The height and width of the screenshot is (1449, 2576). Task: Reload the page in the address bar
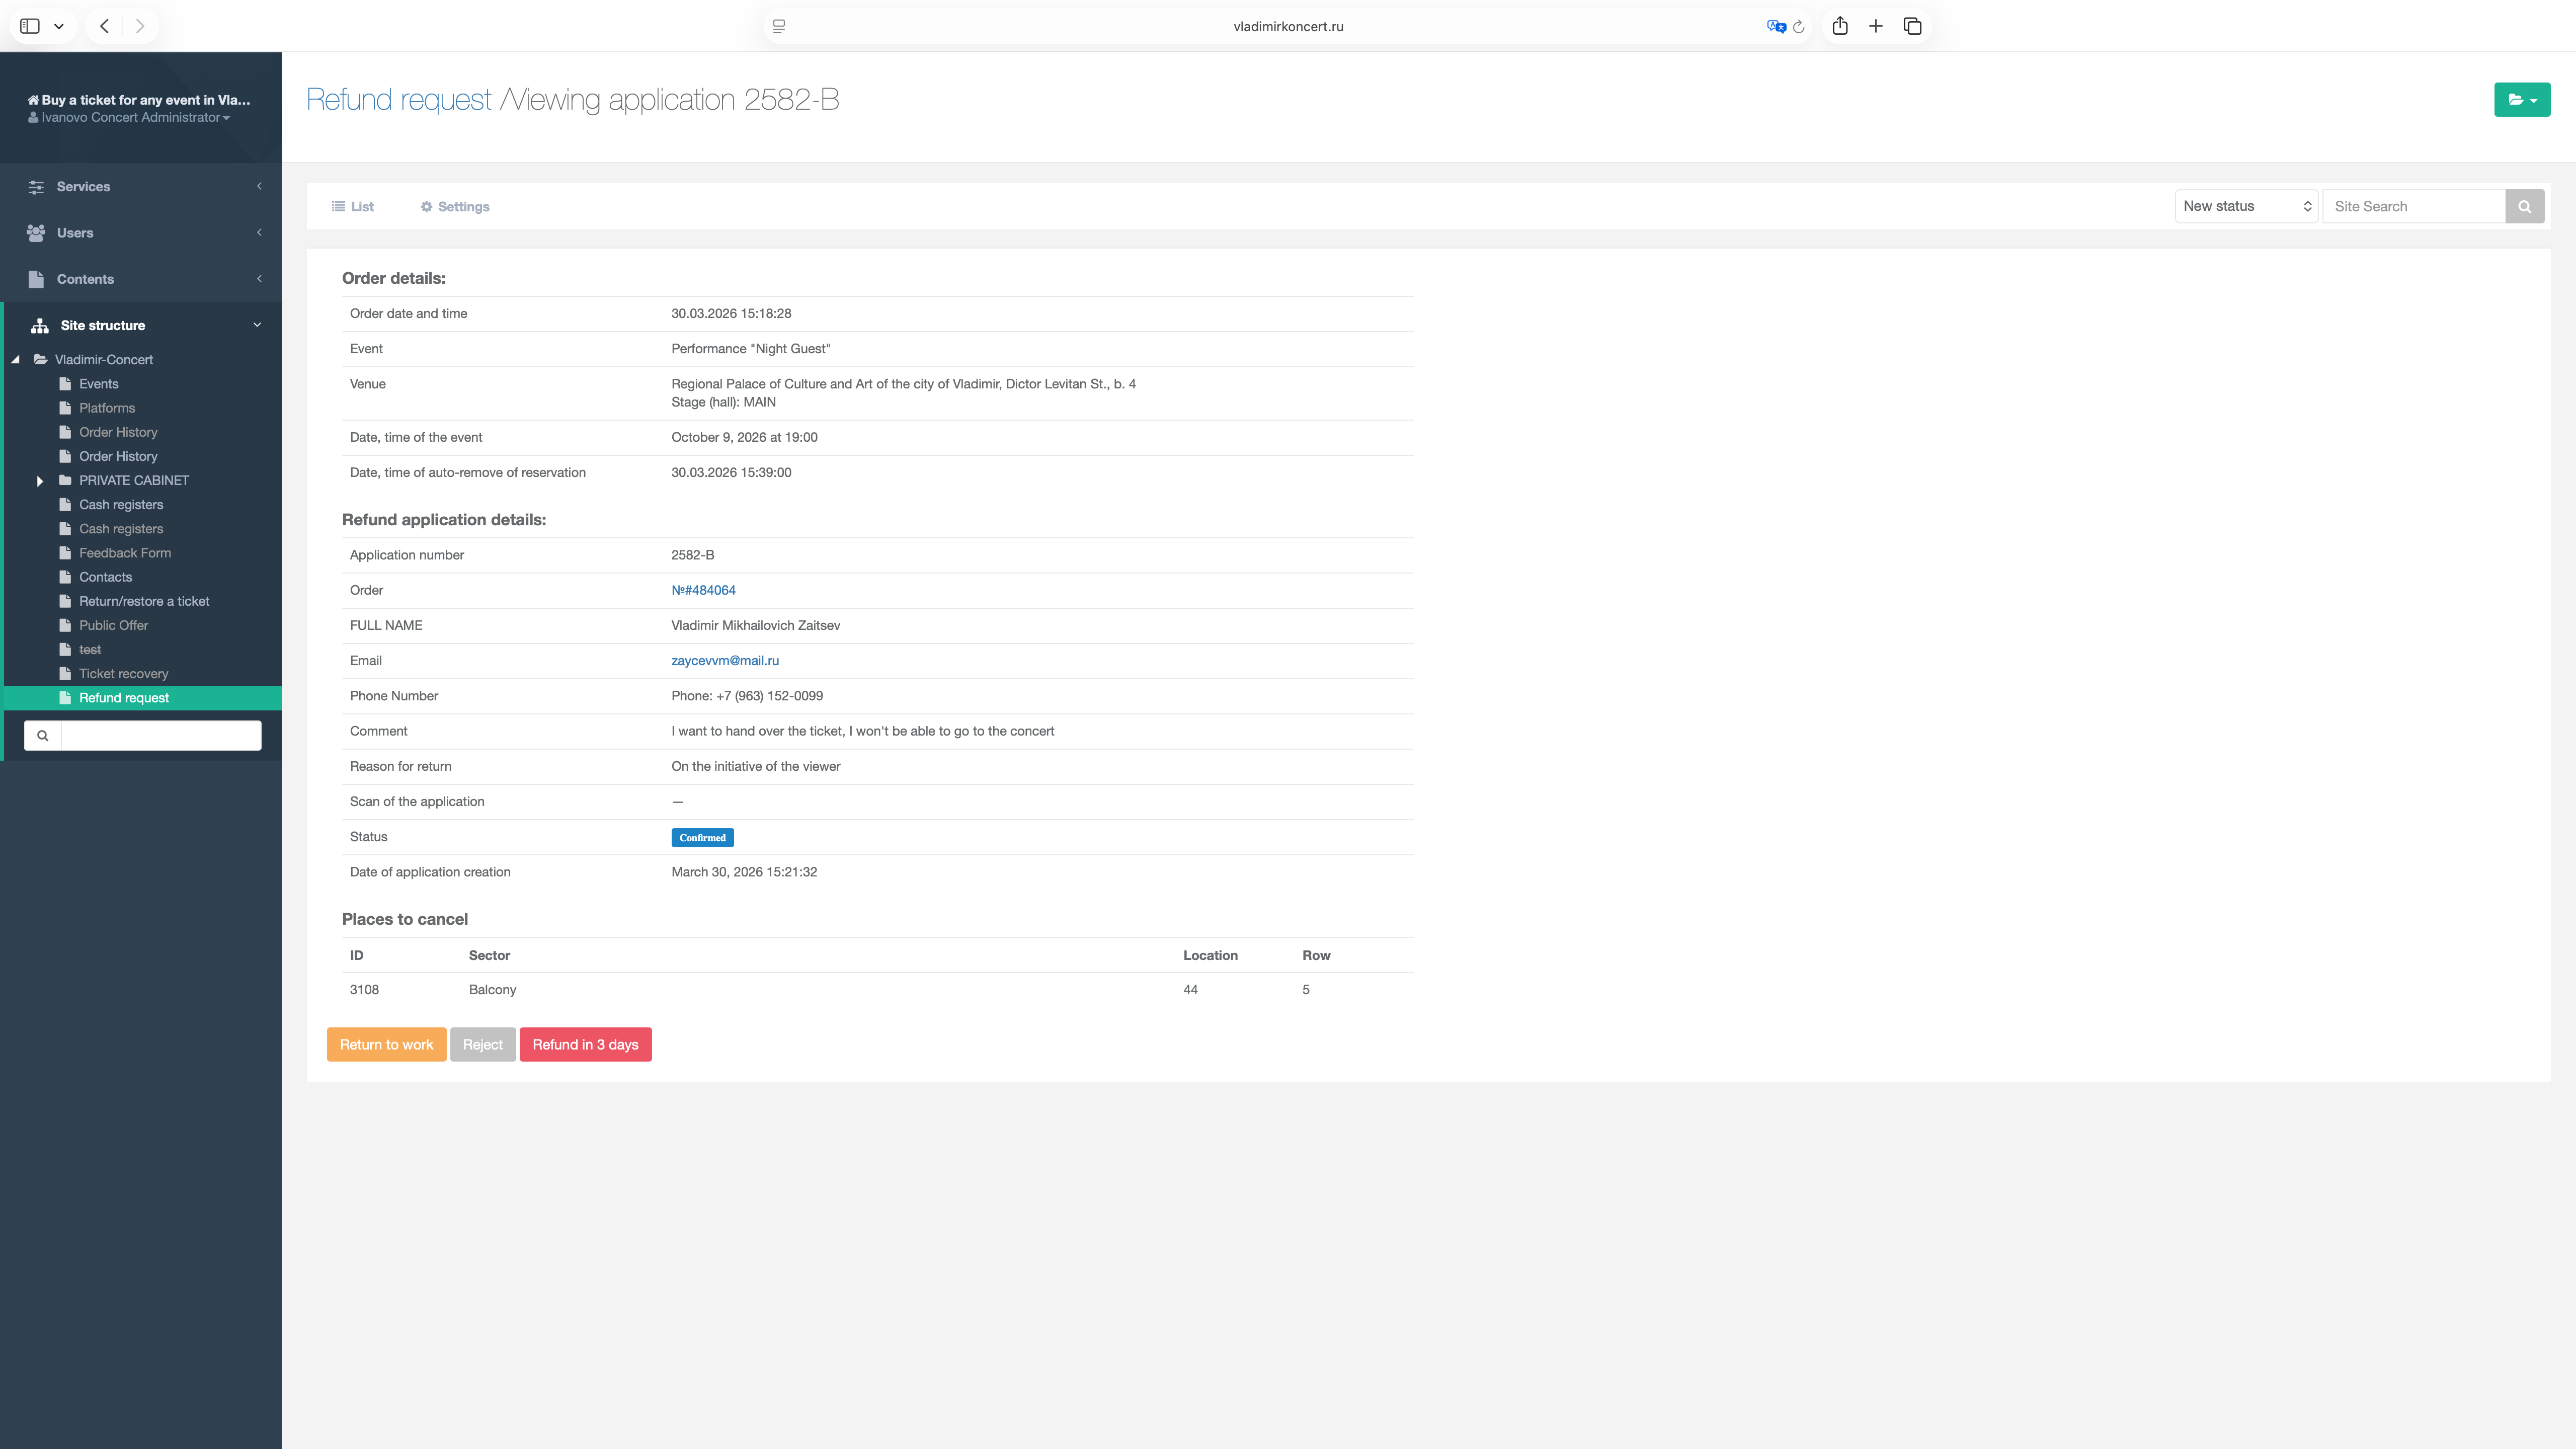coord(1799,27)
